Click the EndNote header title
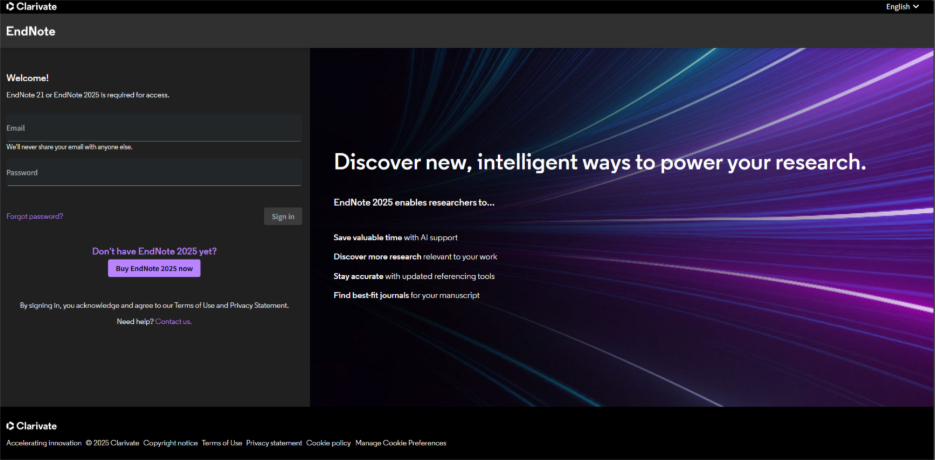 tap(31, 31)
